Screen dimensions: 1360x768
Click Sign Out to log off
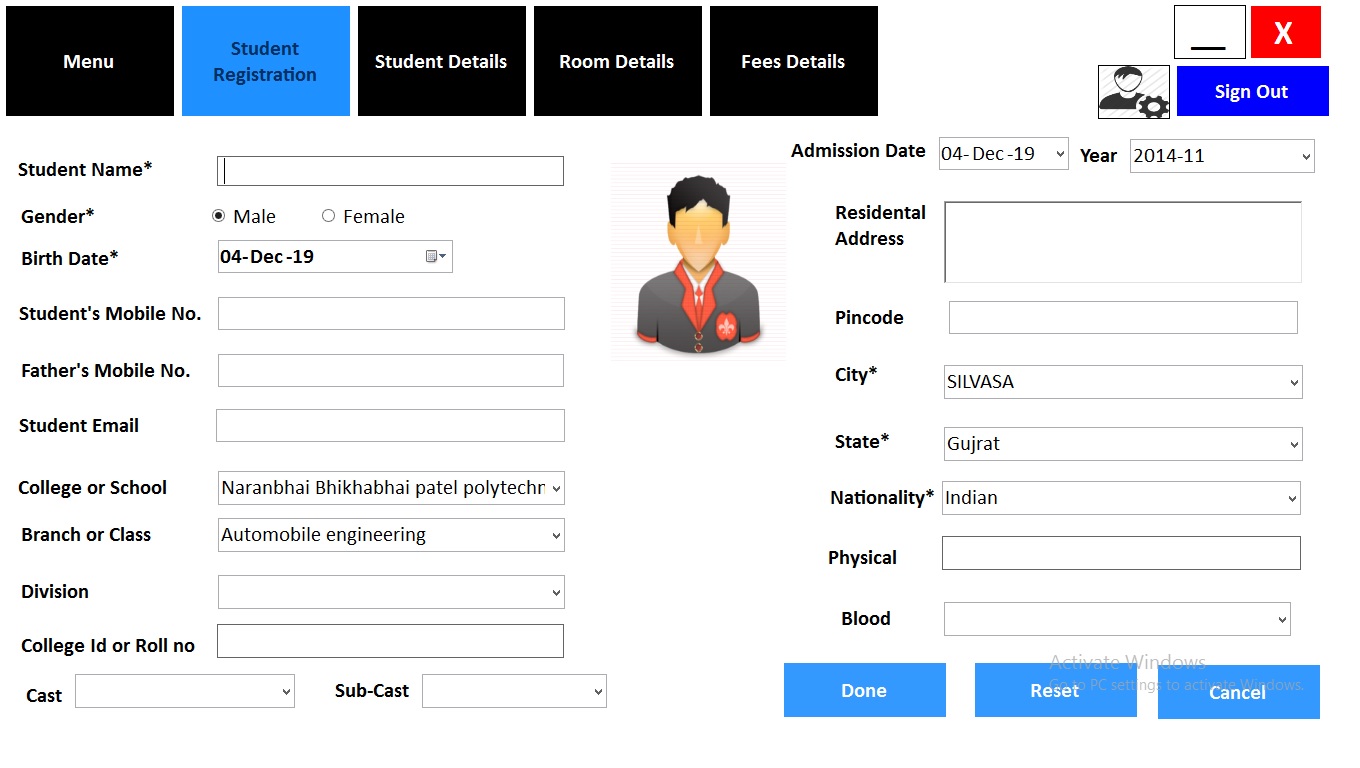(1251, 91)
